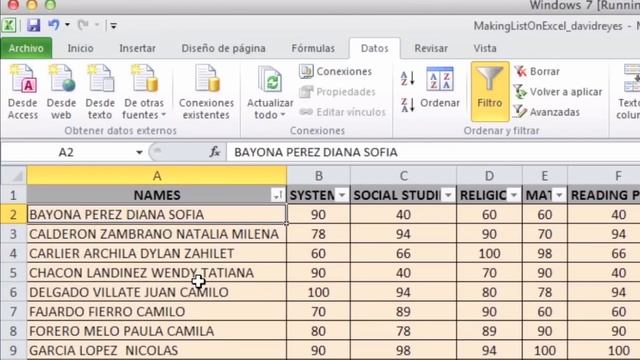Click the Excel application icon in title bar
Viewport: 640px width, 360px height.
(x=9, y=25)
